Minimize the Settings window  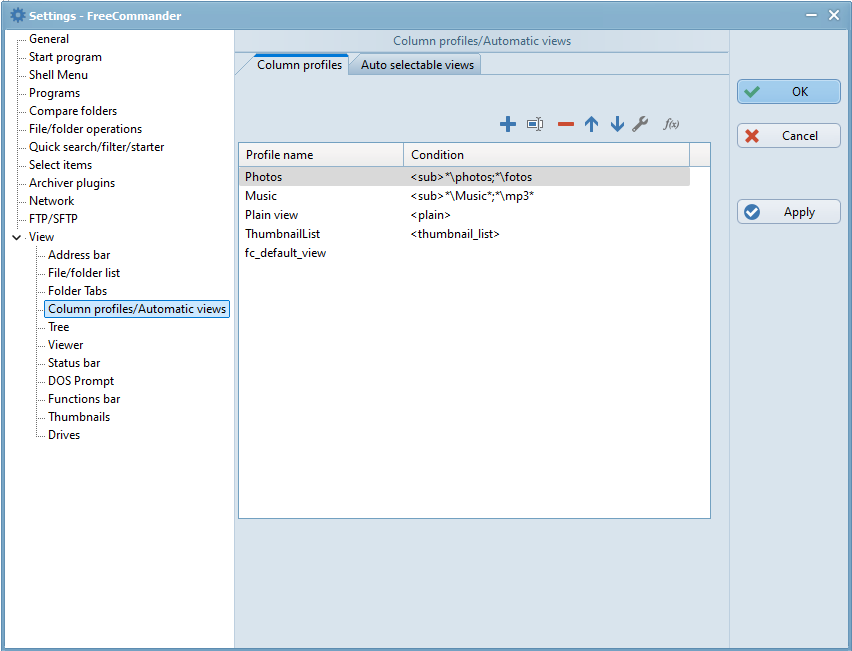click(811, 15)
